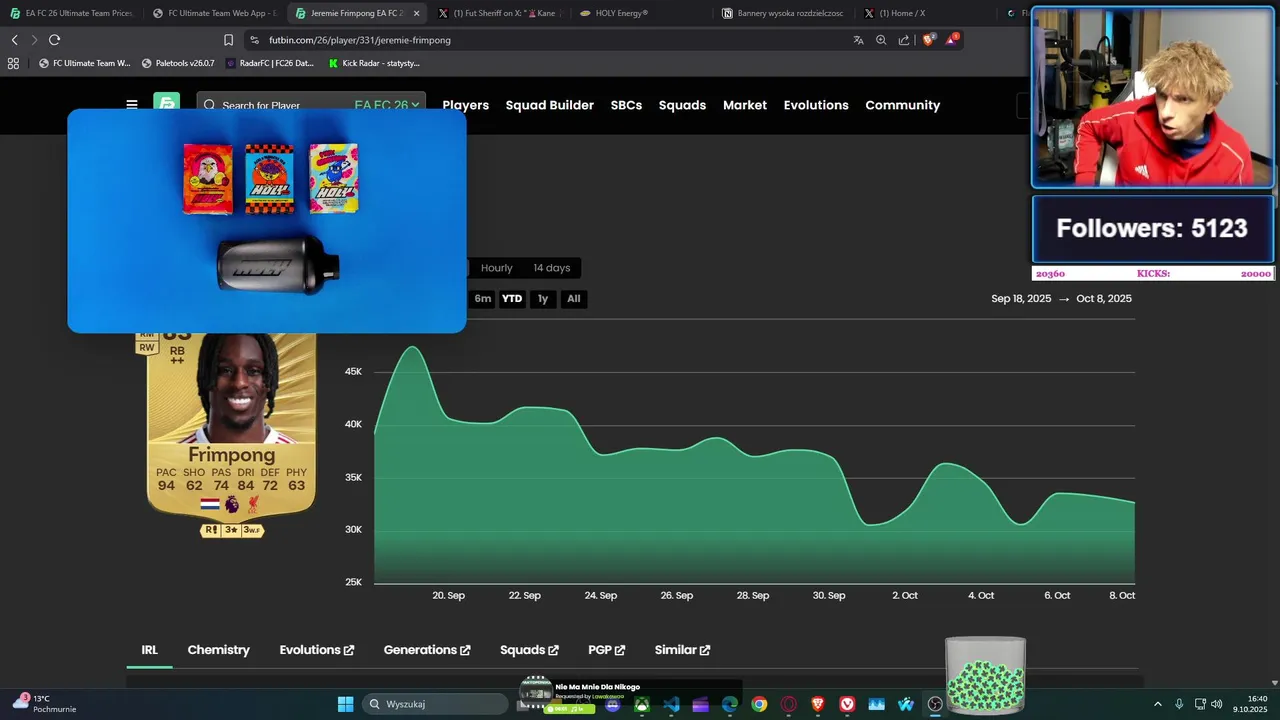Reload the Futbin page

54,40
